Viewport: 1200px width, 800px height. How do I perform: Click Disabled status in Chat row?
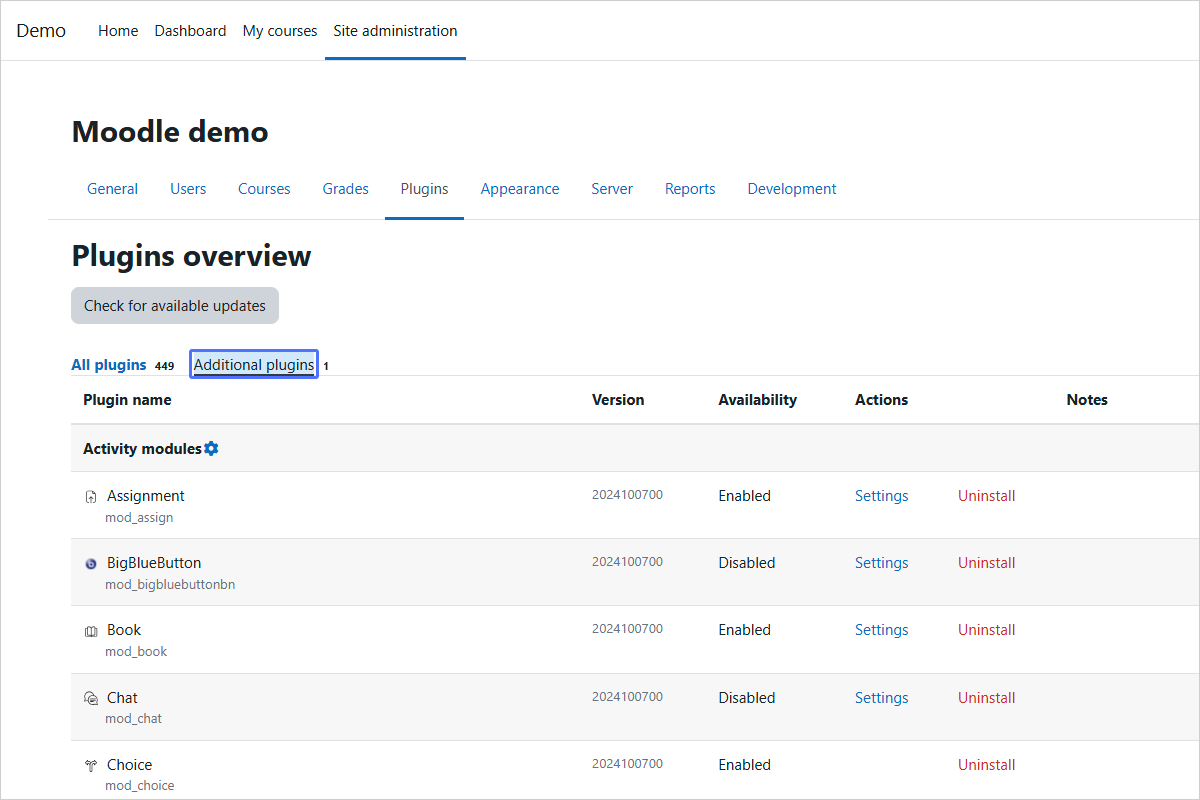tap(747, 698)
